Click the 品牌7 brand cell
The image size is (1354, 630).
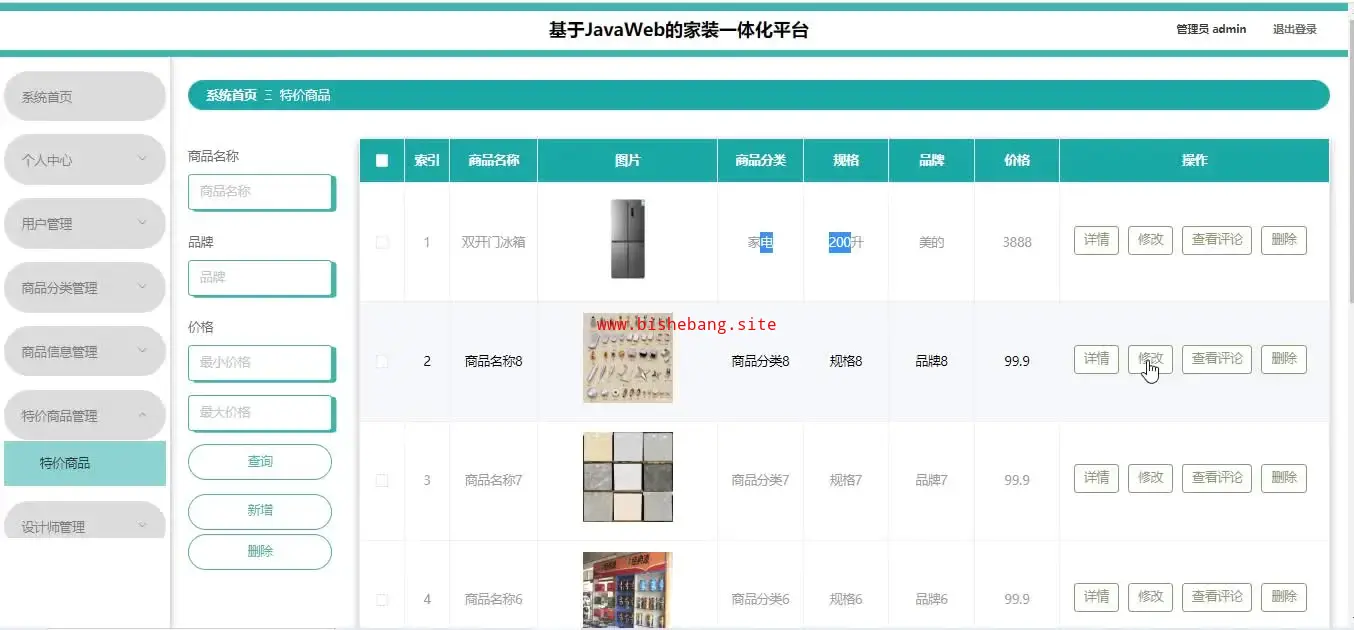(x=931, y=480)
